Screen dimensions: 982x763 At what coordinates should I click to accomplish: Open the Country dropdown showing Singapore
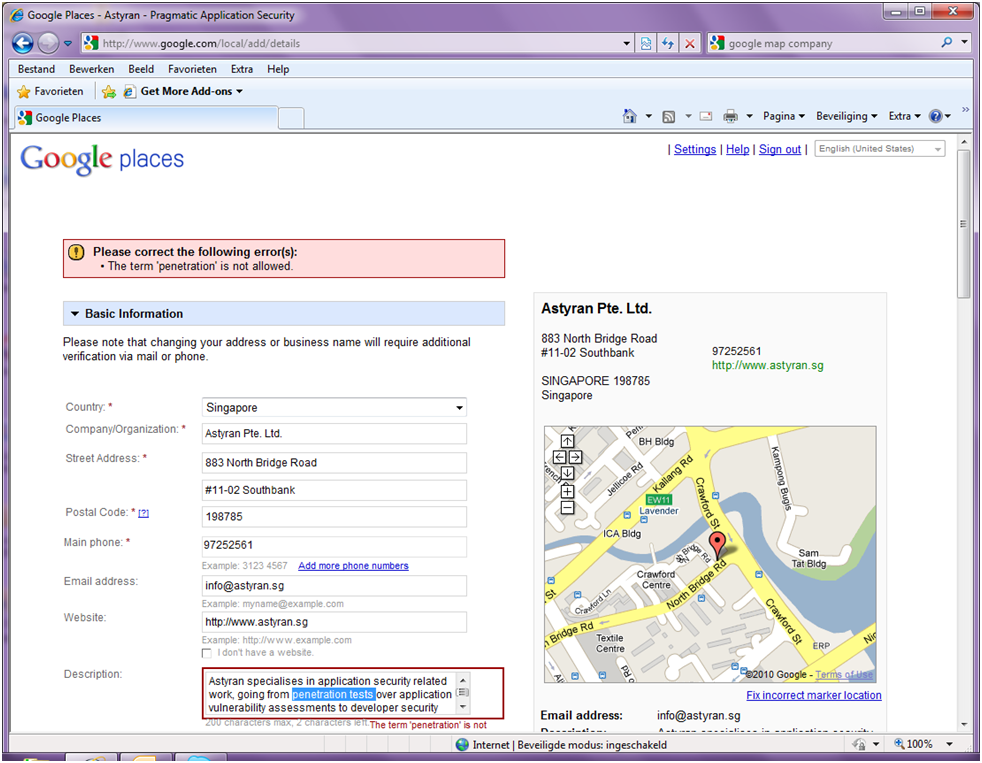334,407
